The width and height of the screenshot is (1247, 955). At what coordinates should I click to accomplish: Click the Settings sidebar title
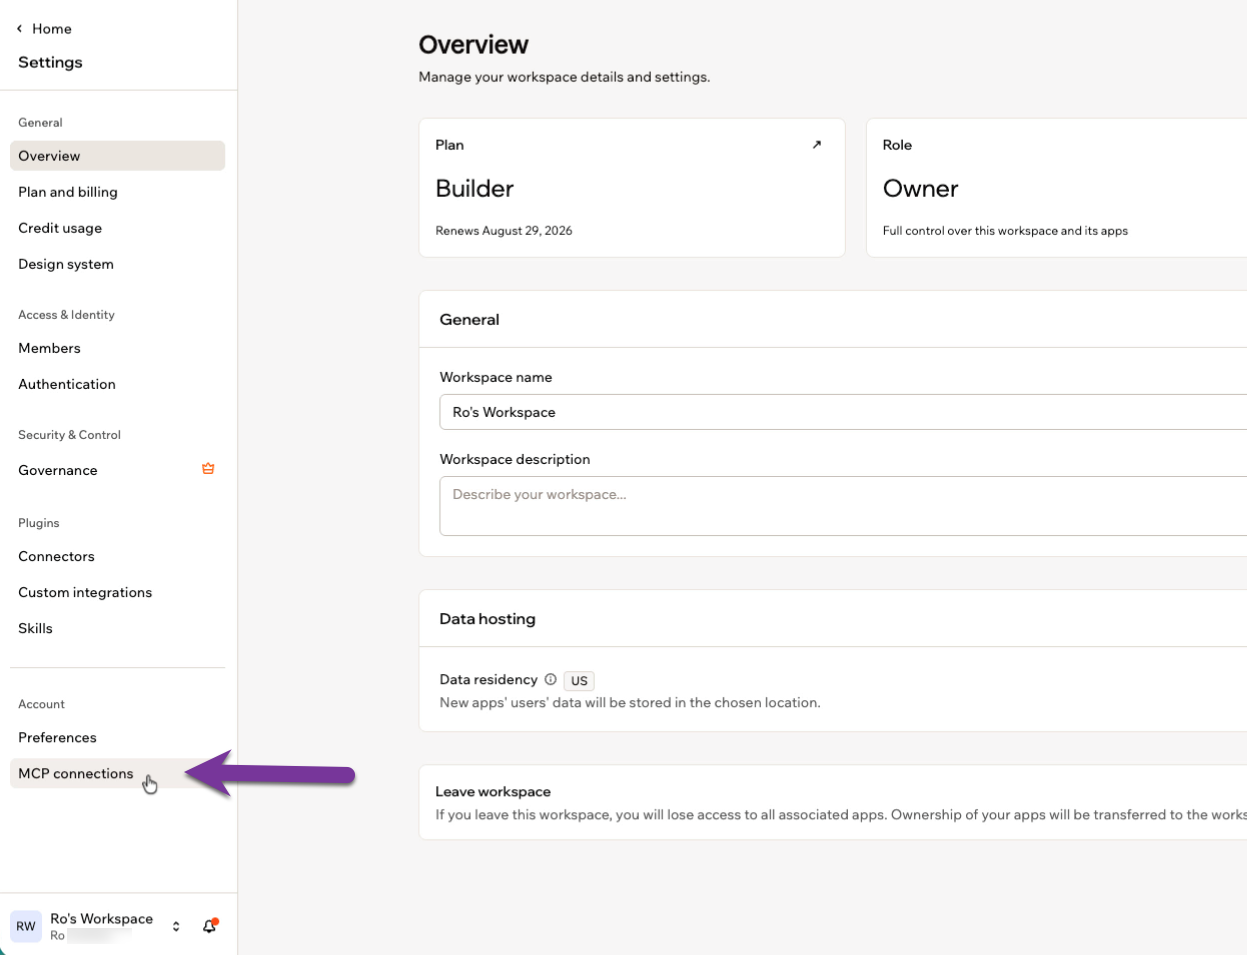pos(50,62)
